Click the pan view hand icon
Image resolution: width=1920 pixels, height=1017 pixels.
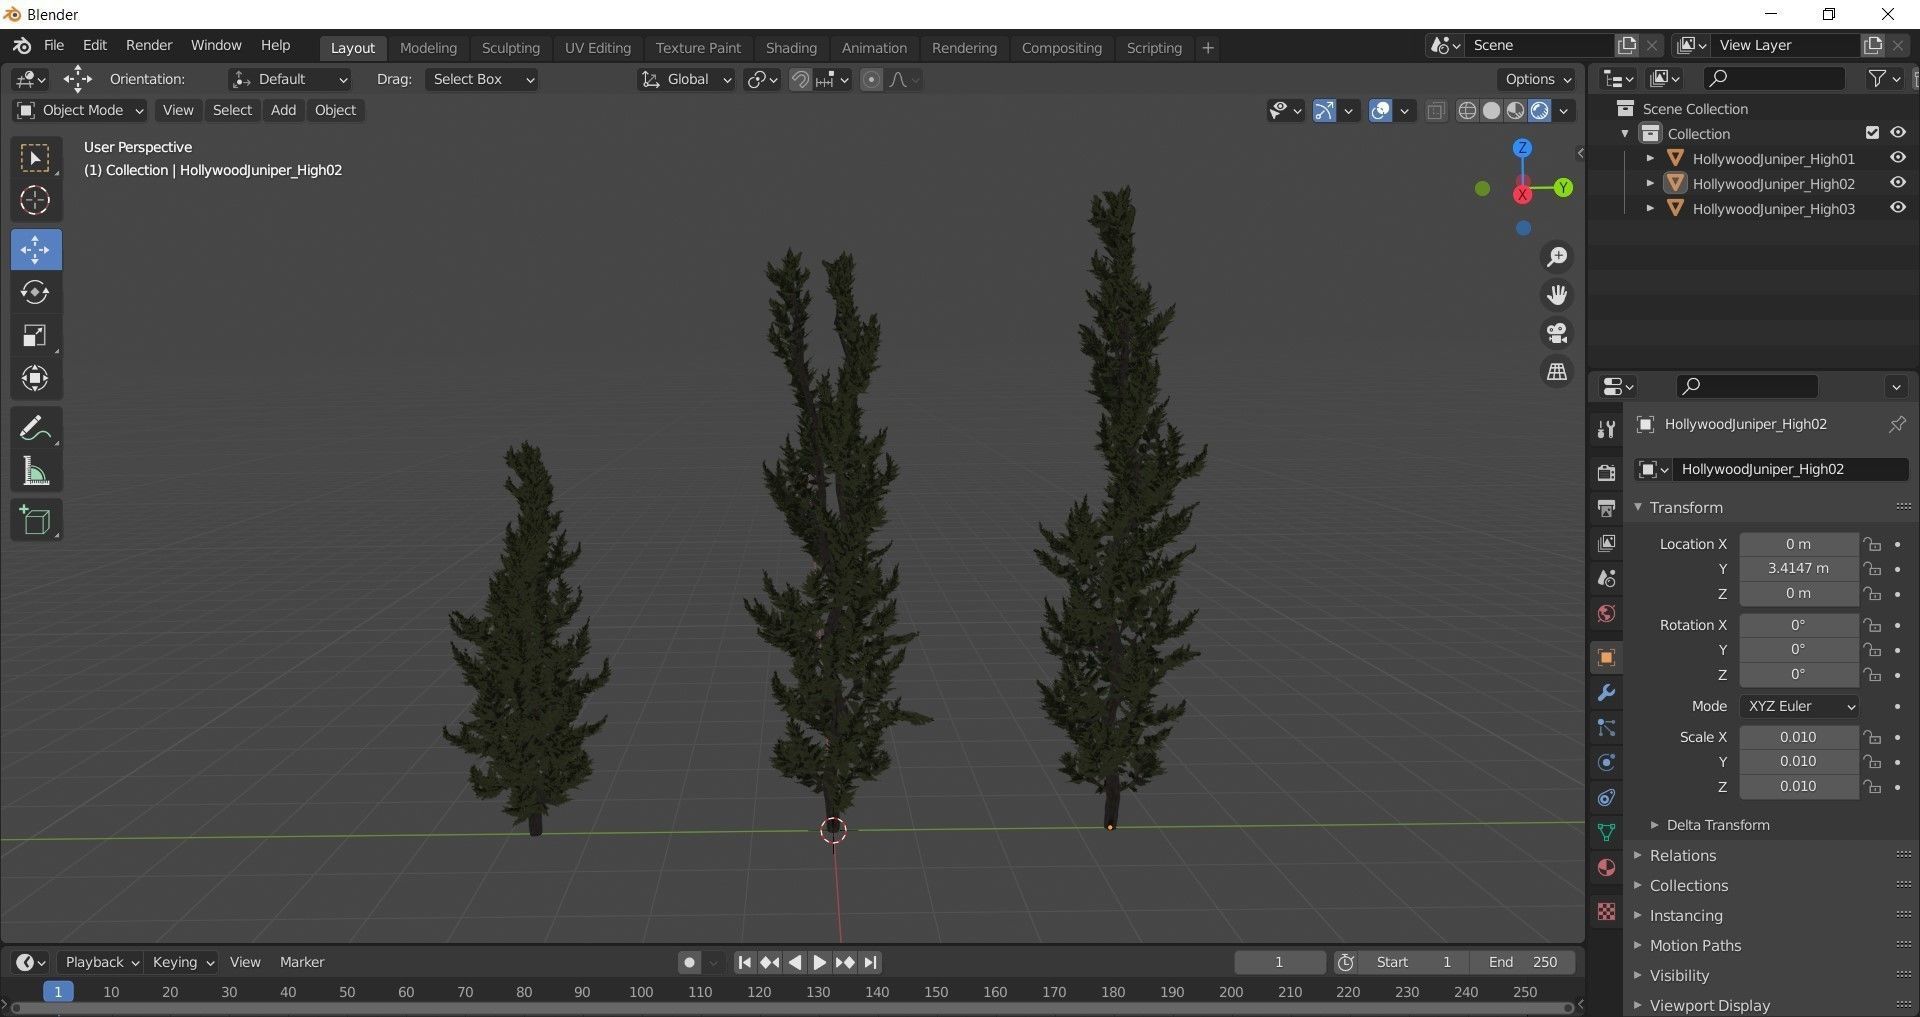pyautogui.click(x=1557, y=295)
